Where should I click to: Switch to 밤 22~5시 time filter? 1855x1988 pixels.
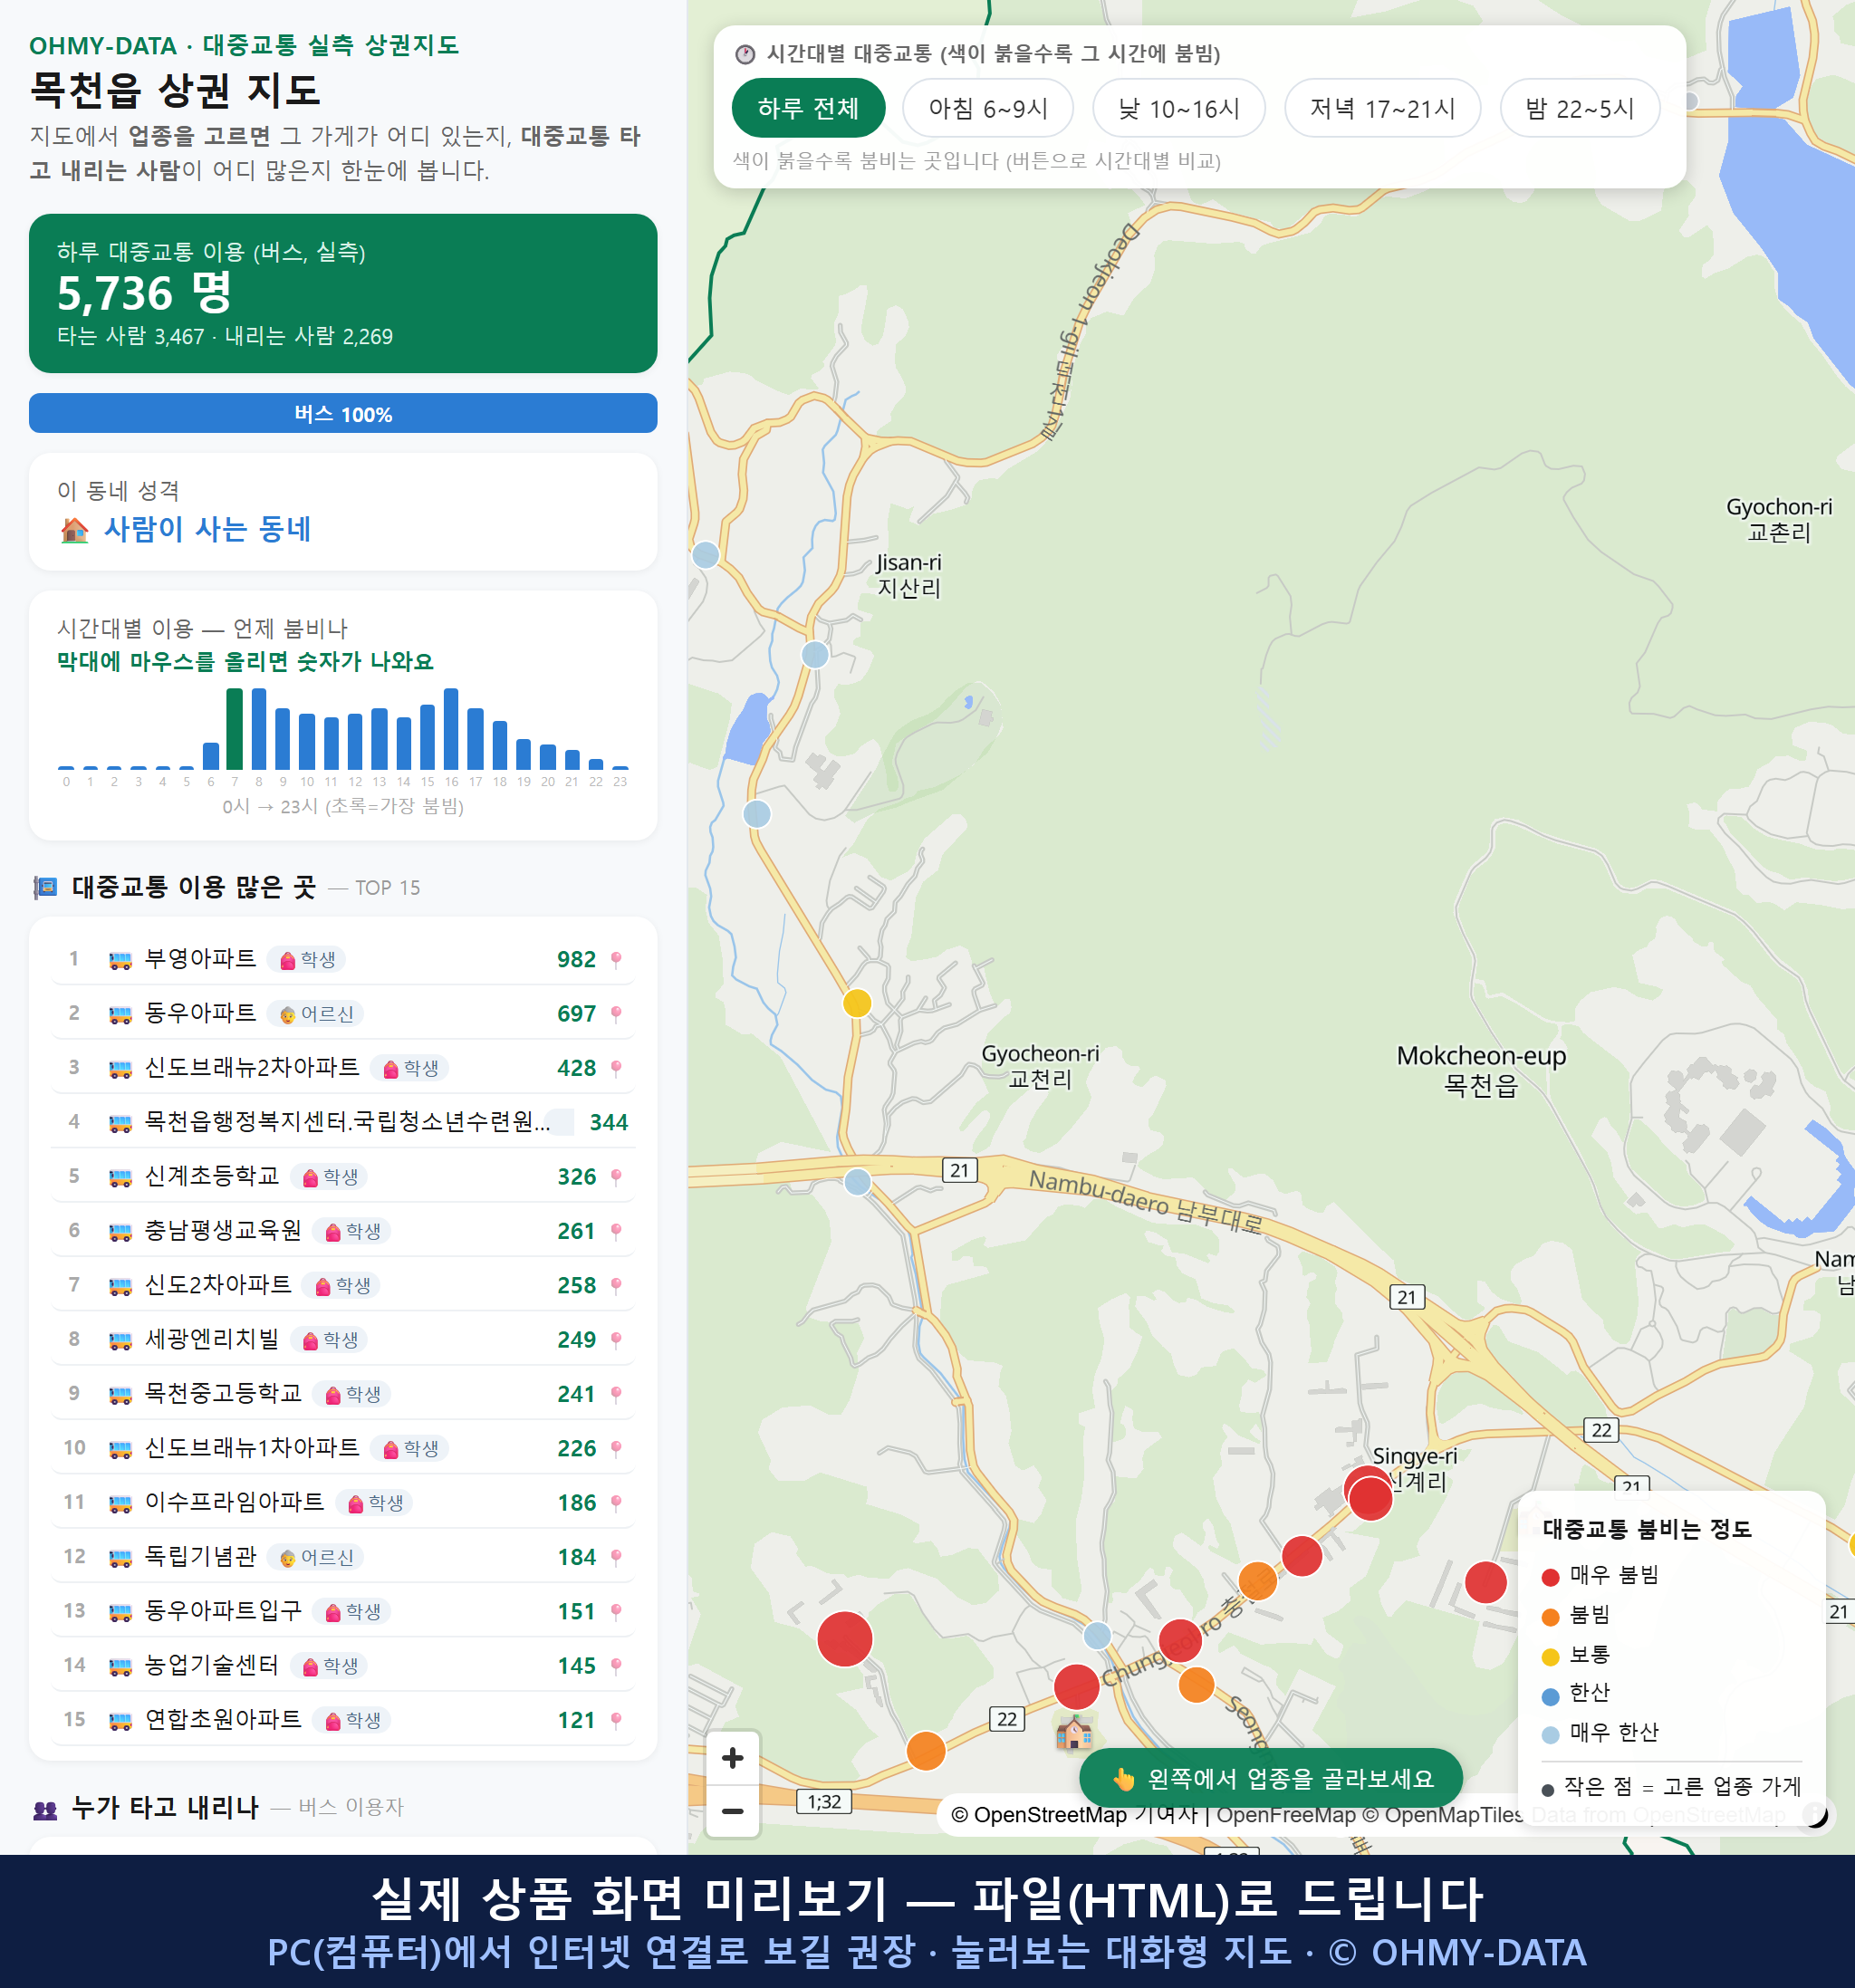tap(1579, 108)
